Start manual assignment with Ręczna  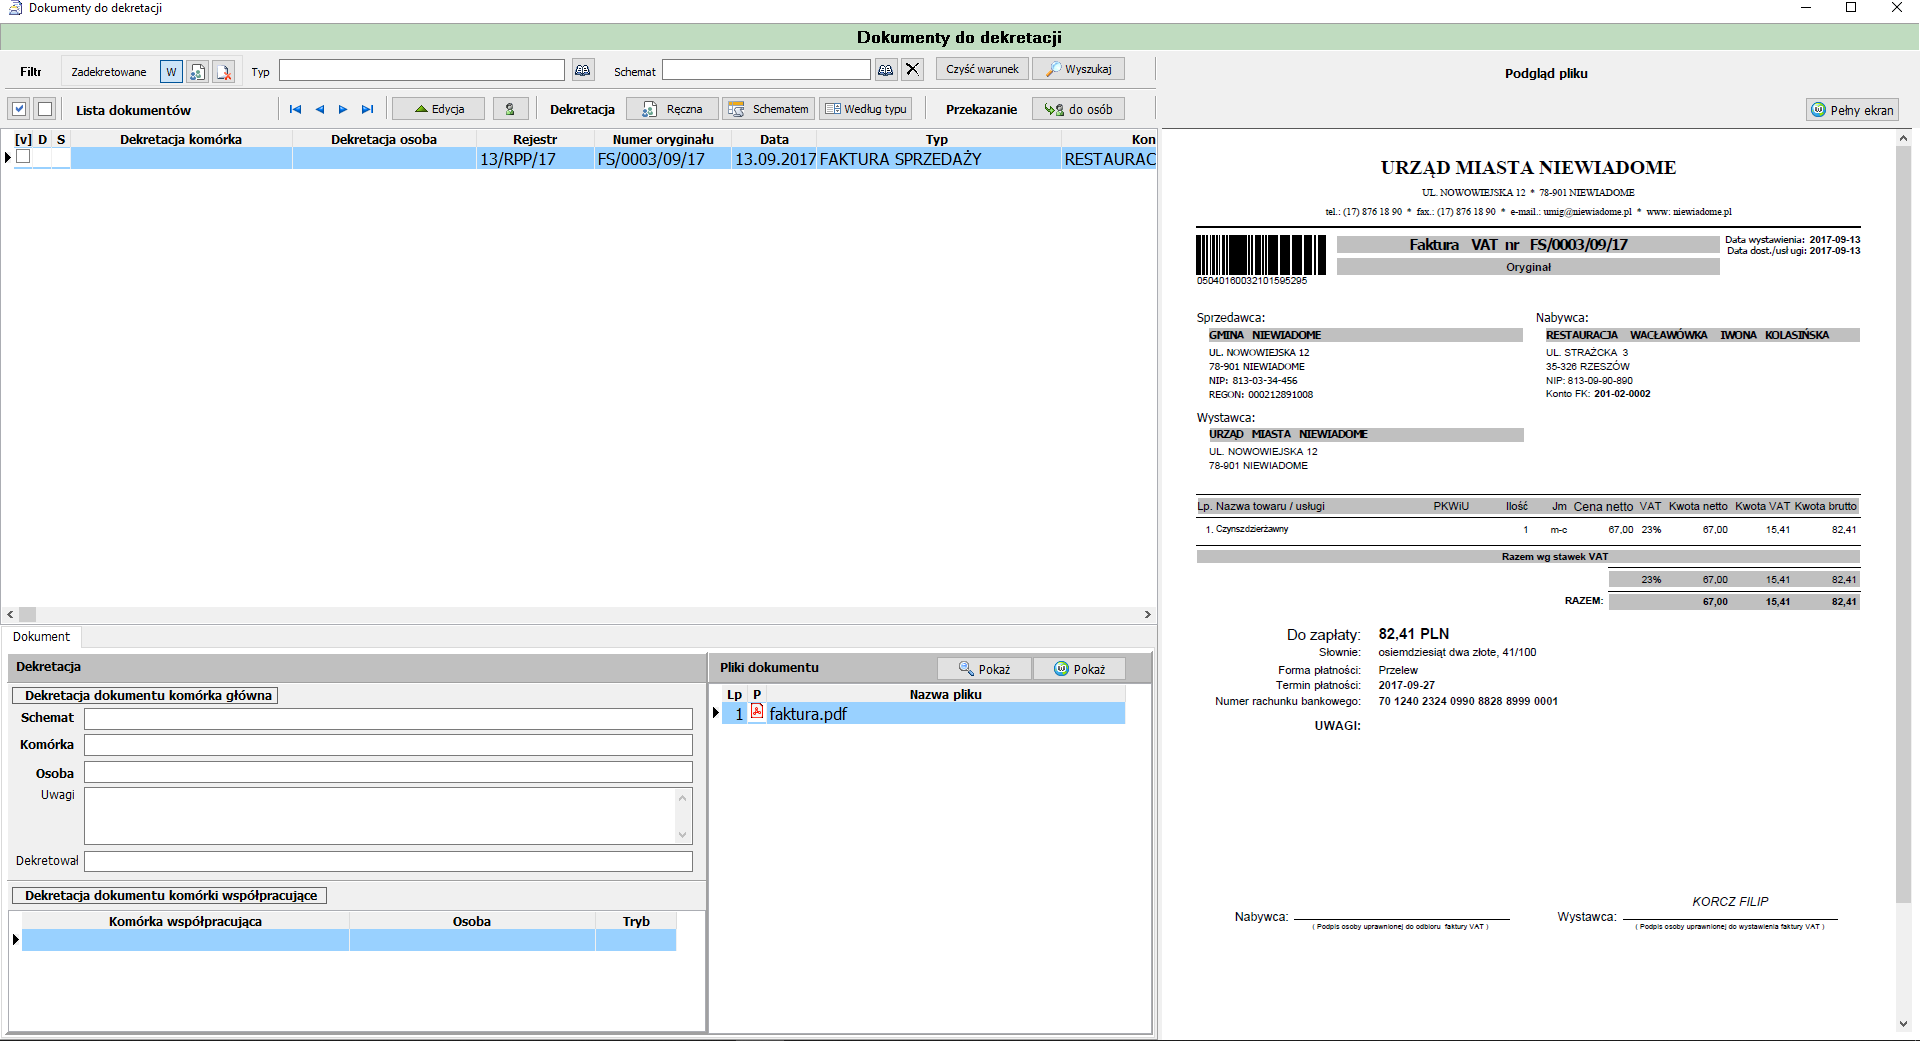(672, 109)
